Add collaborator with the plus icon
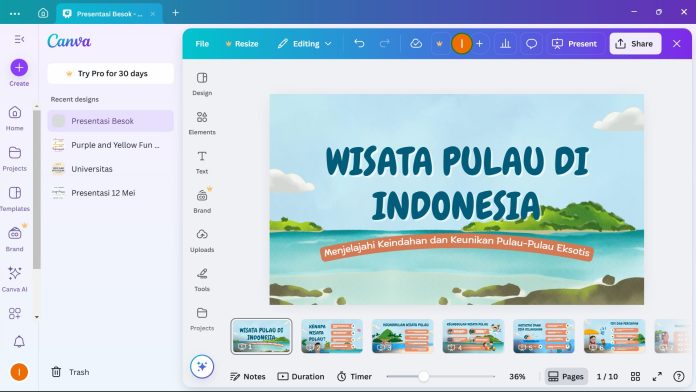696x392 pixels. tap(479, 44)
